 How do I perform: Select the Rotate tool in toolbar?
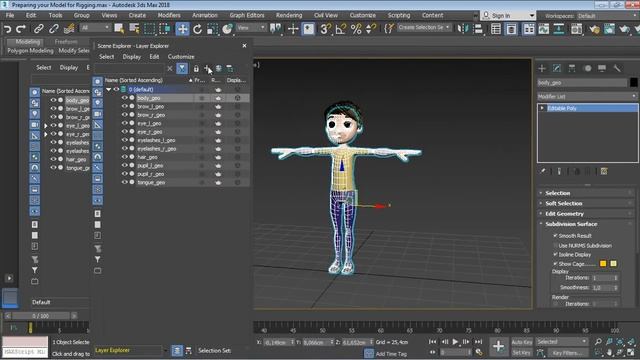point(198,29)
